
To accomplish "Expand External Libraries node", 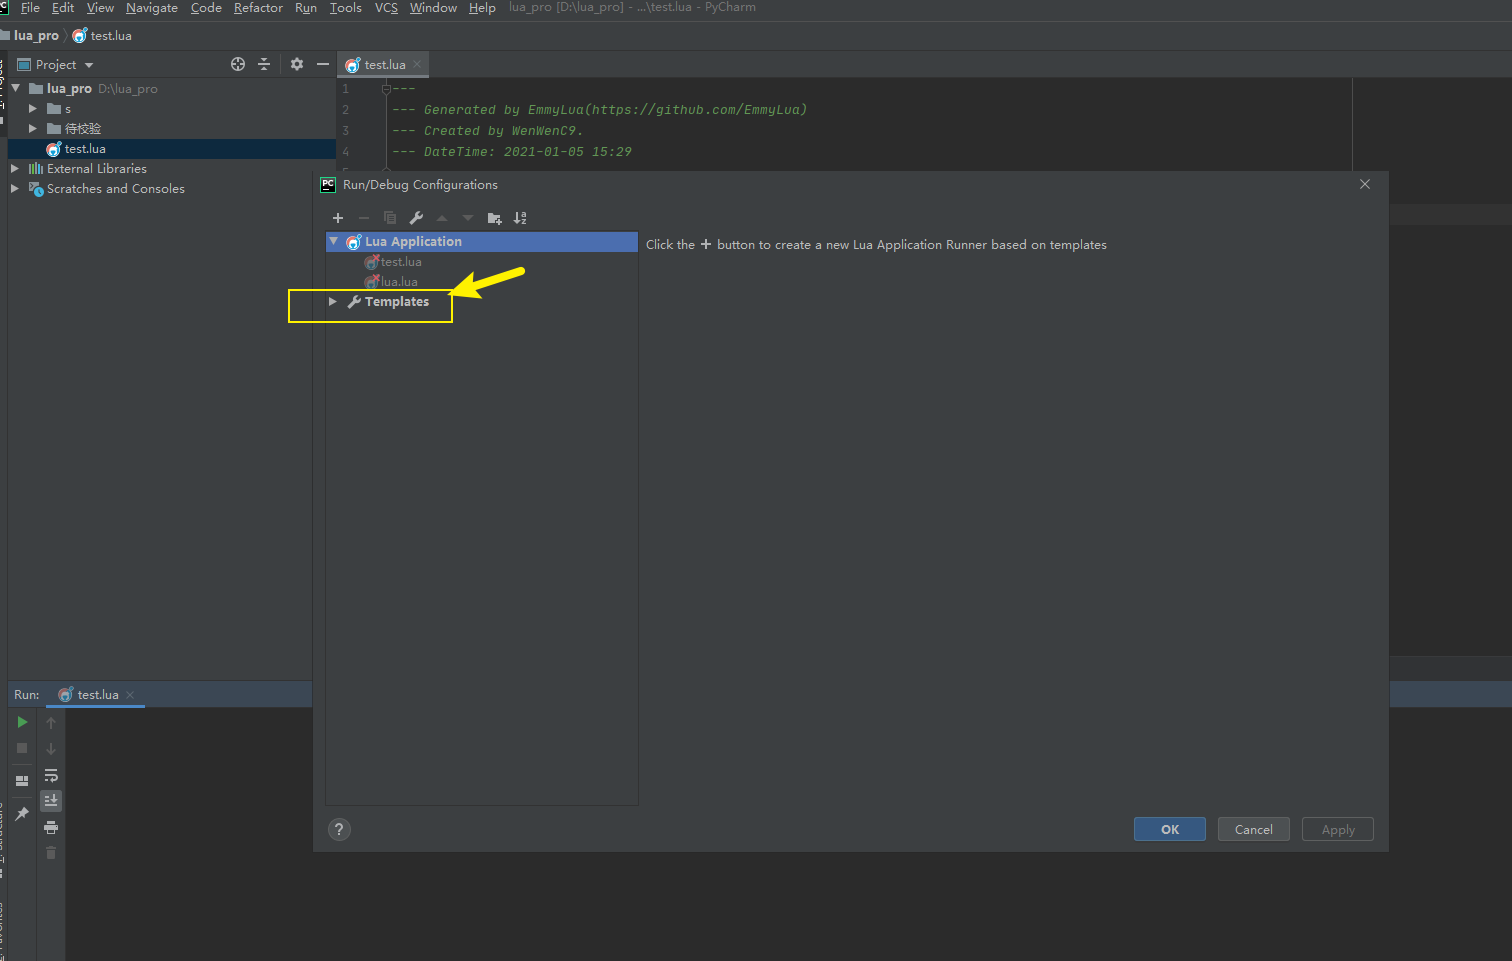I will point(15,169).
